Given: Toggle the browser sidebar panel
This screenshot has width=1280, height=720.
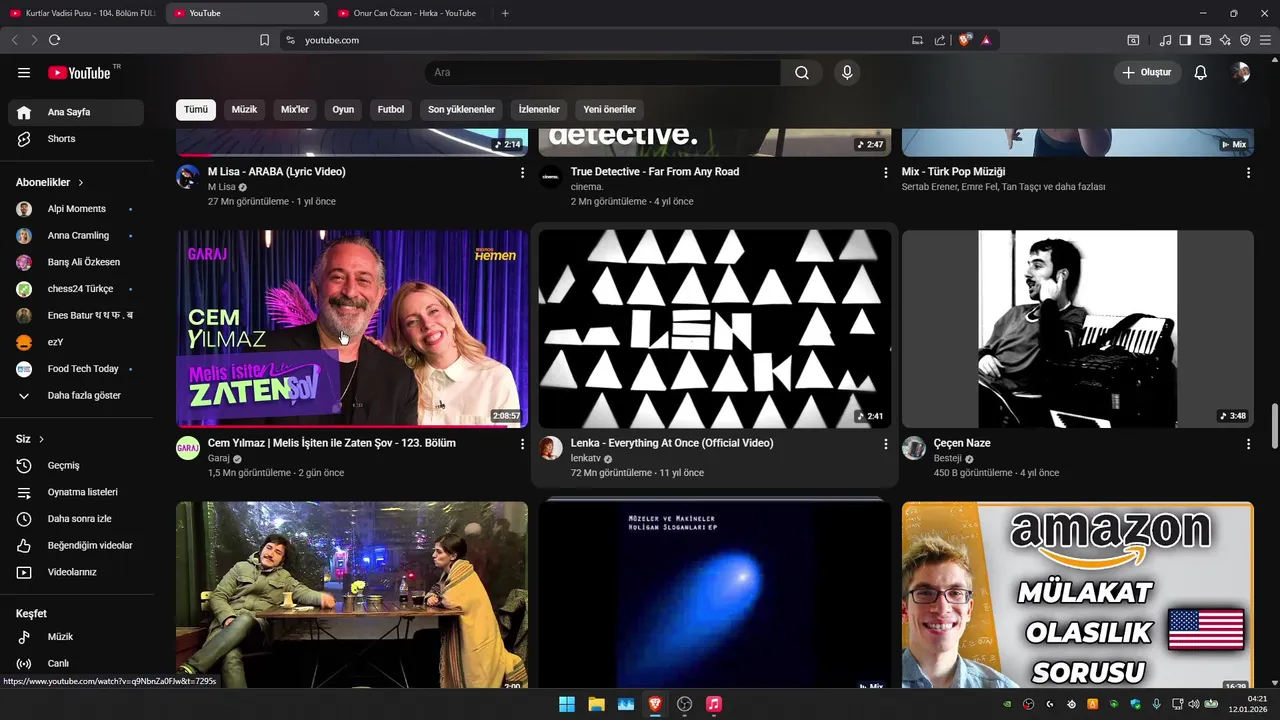Looking at the screenshot, I should pyautogui.click(x=1185, y=40).
